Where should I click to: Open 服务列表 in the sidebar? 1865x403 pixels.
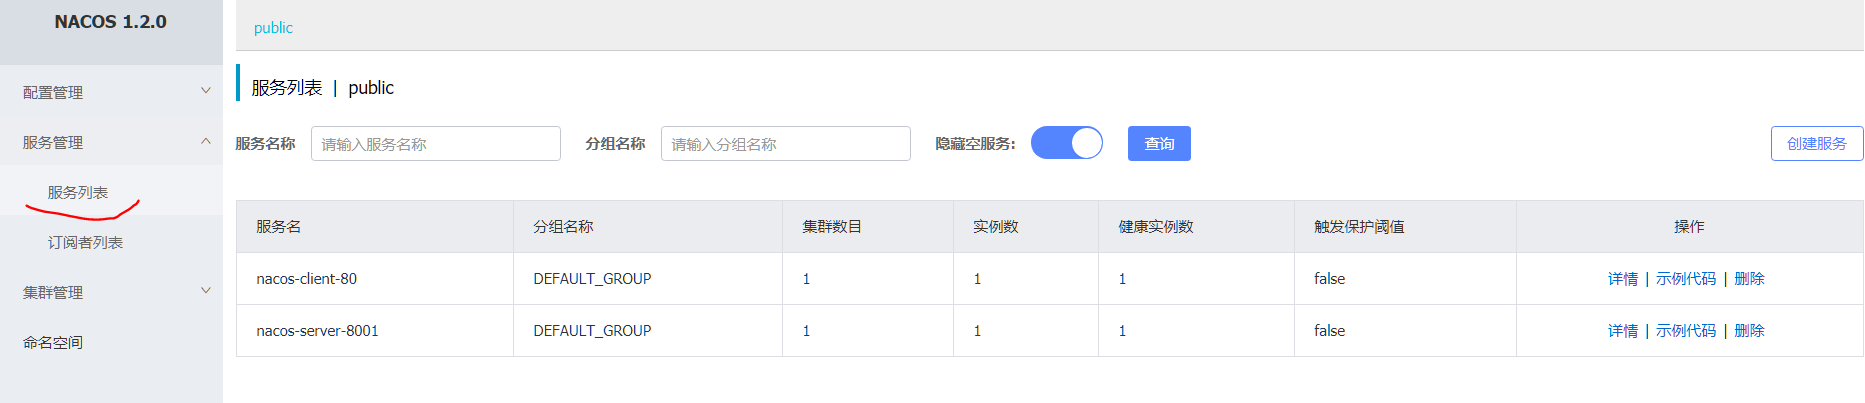[78, 192]
